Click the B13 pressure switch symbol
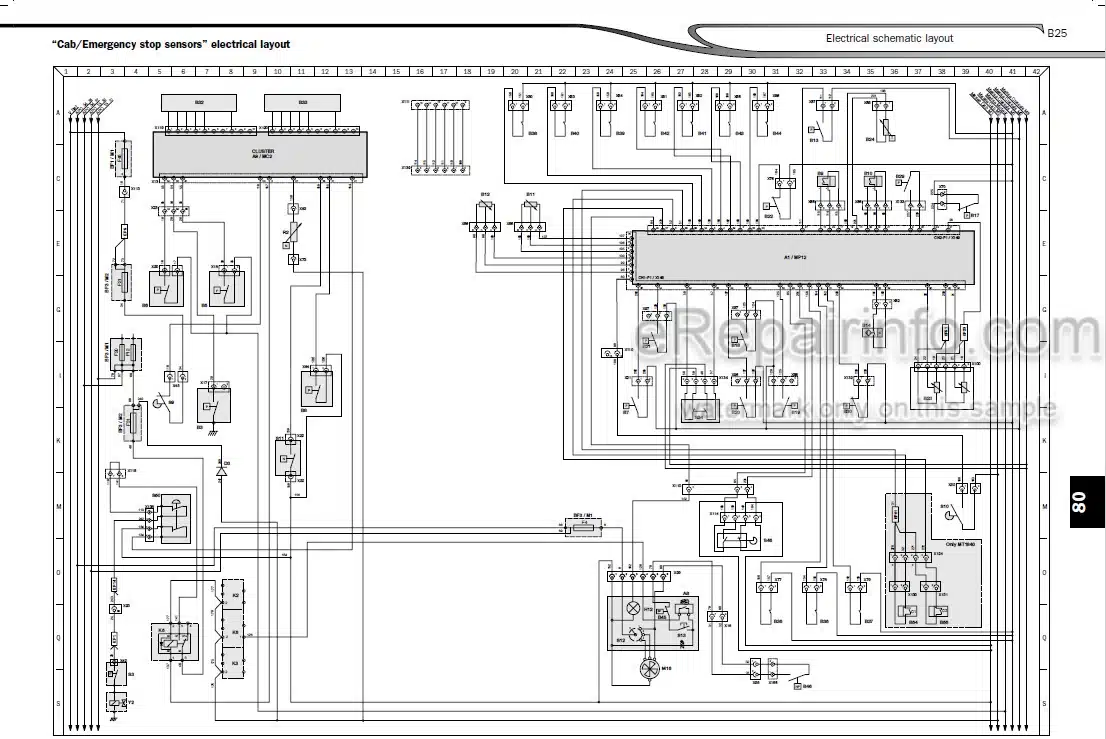 coord(818,130)
